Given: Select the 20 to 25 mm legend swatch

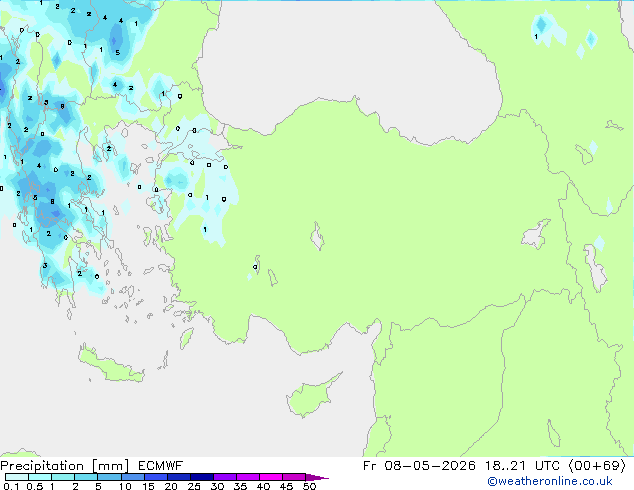Looking at the screenshot, I should point(179,477).
